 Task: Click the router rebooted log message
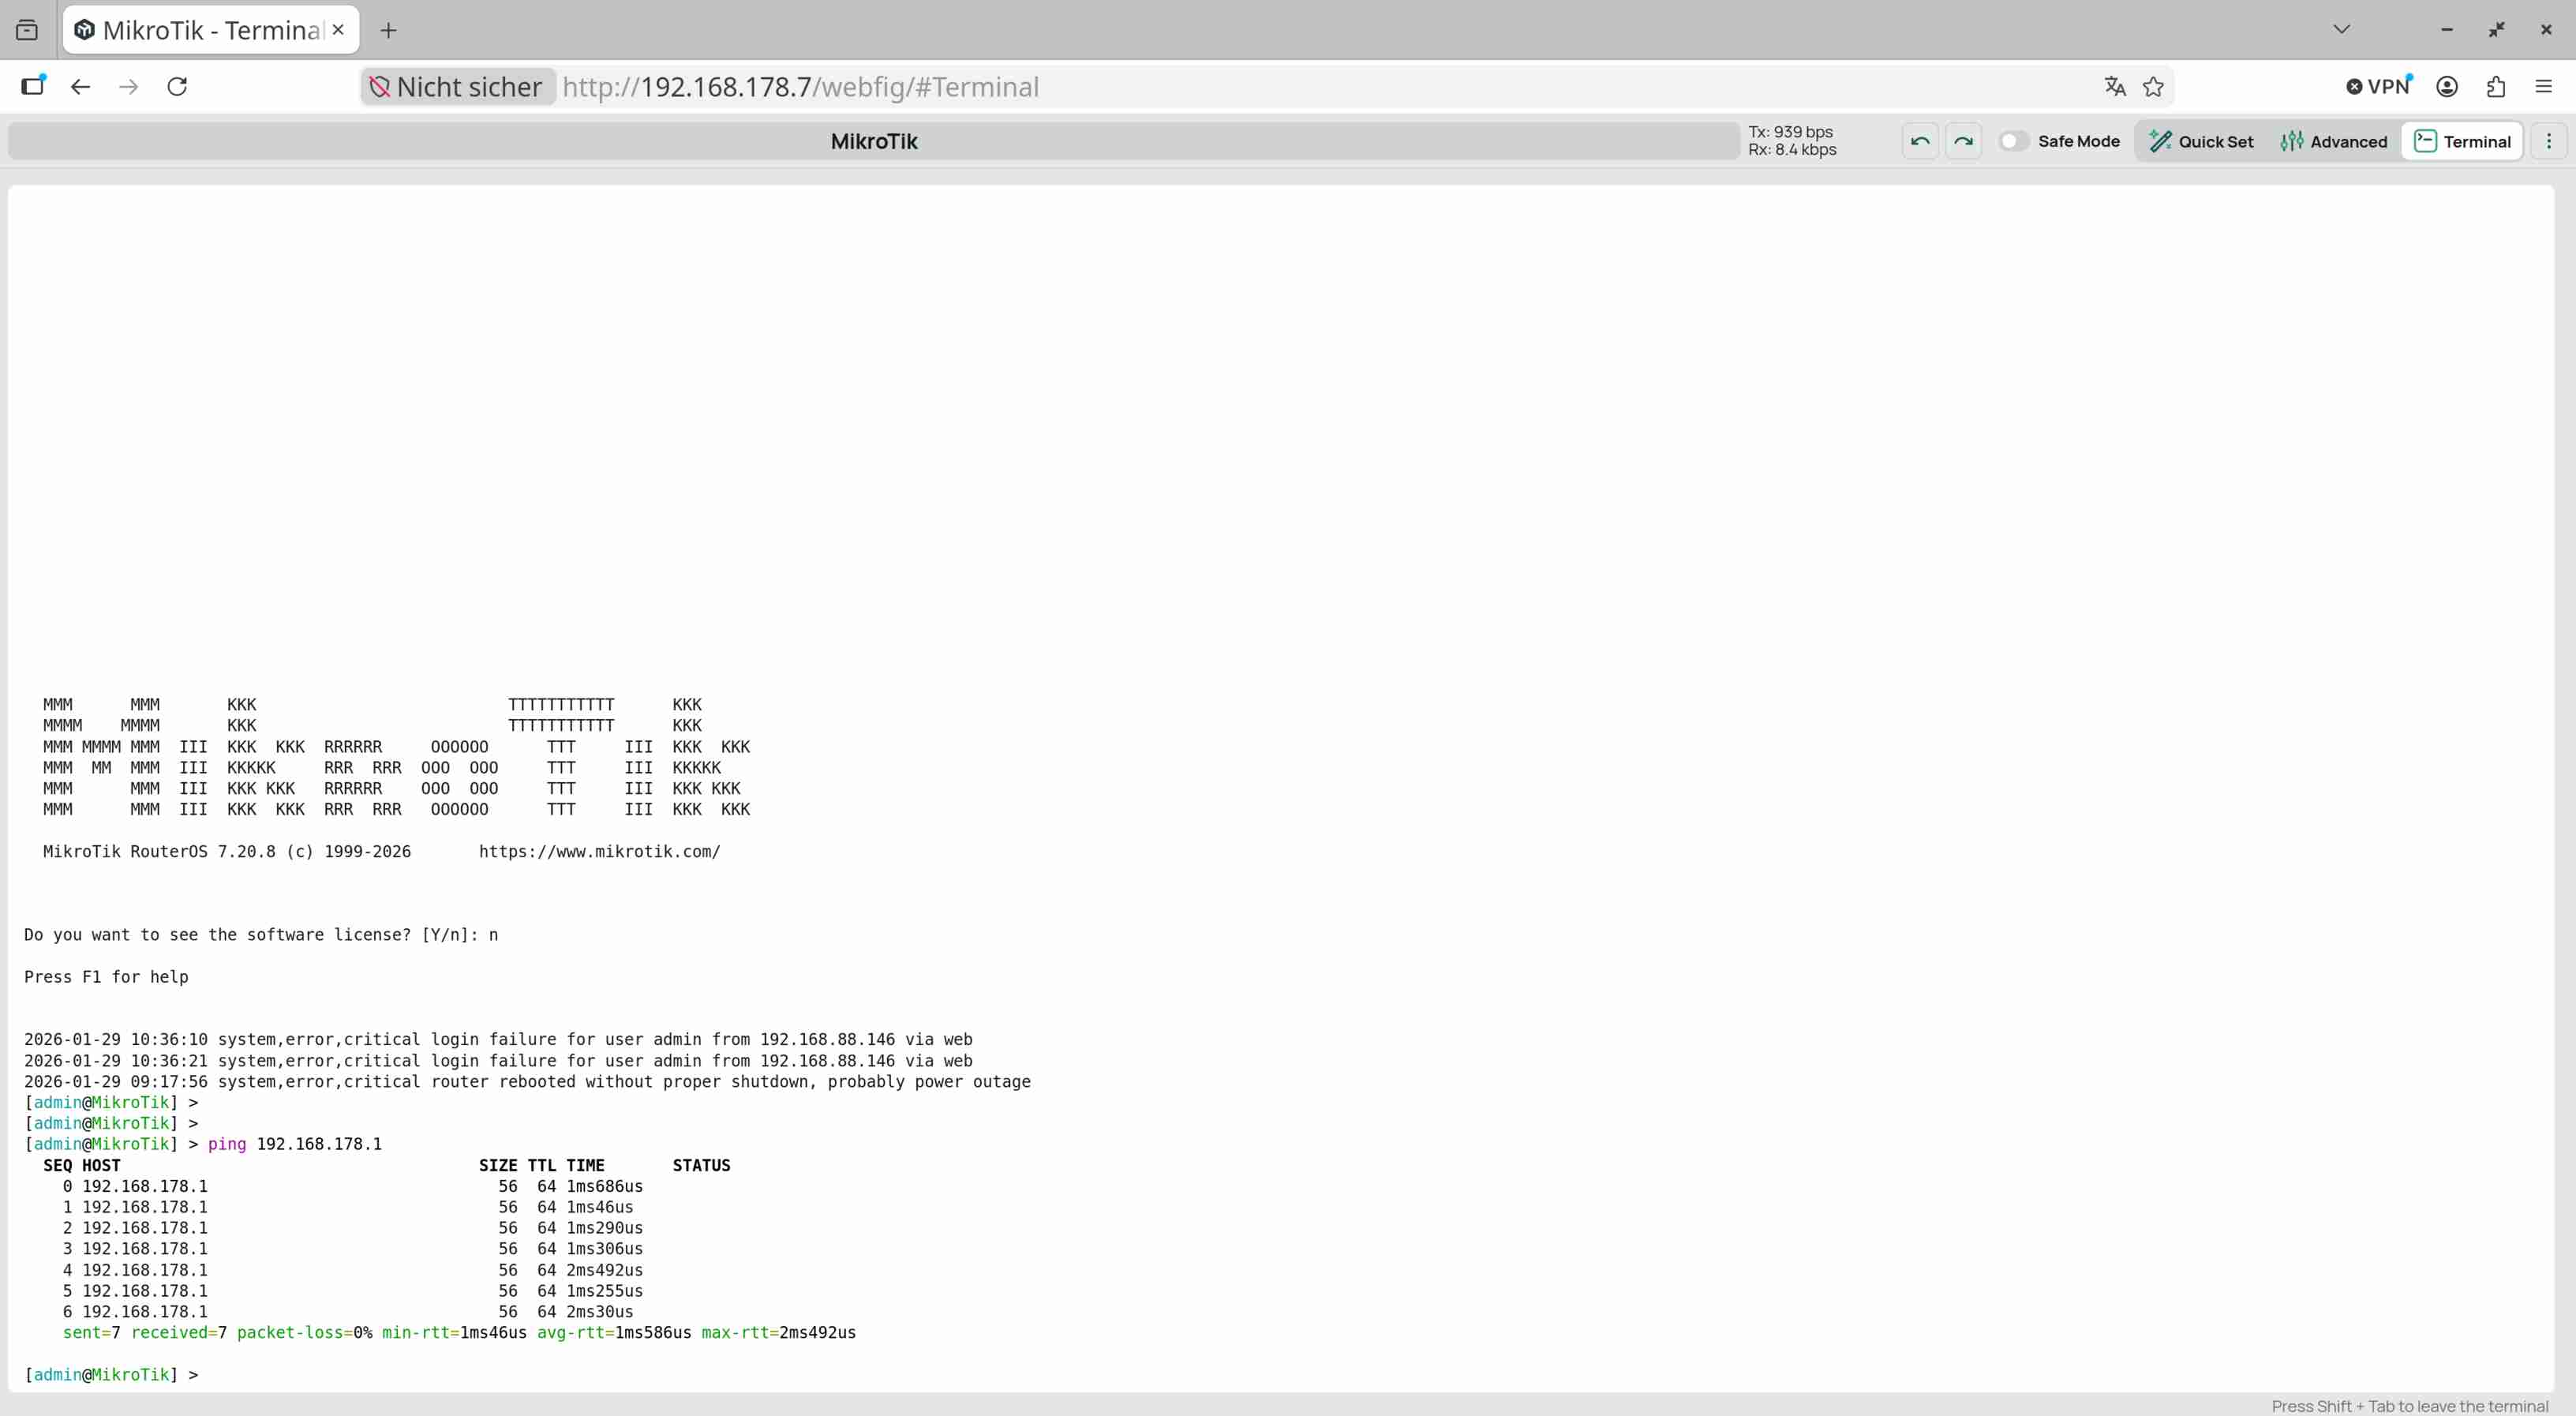527,1082
